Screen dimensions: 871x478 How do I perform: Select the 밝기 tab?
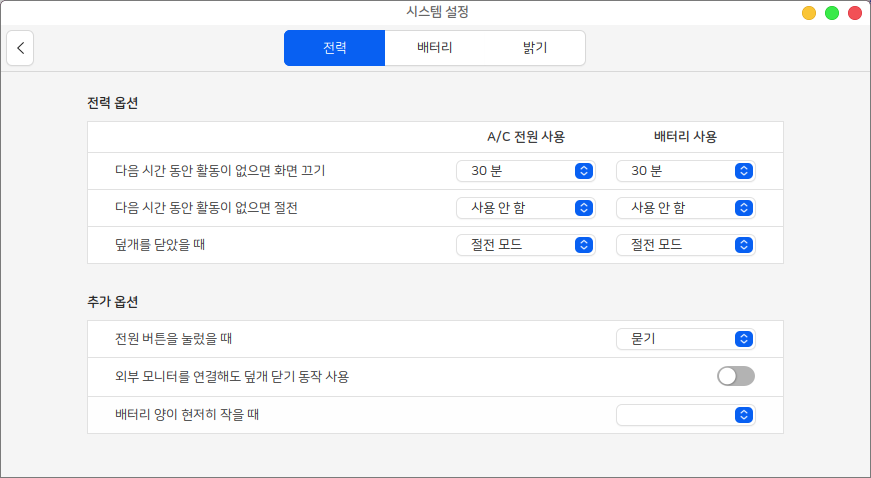click(535, 48)
